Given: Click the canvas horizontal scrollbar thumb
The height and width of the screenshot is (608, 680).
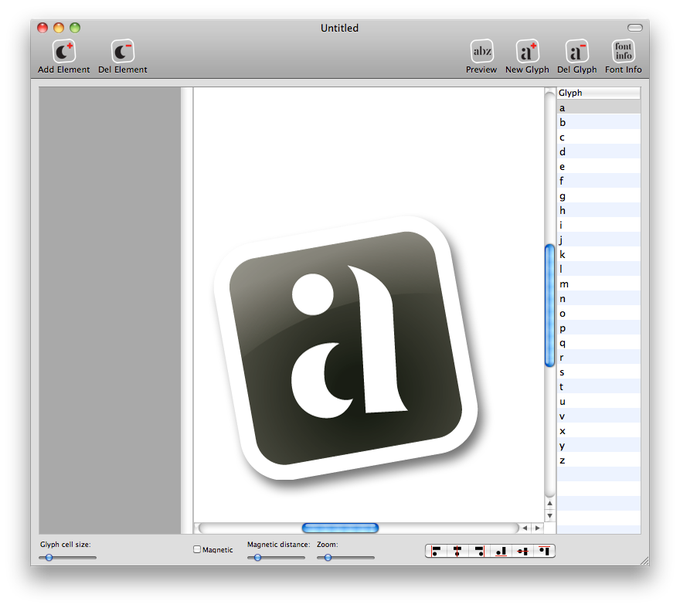Looking at the screenshot, I should (340, 528).
